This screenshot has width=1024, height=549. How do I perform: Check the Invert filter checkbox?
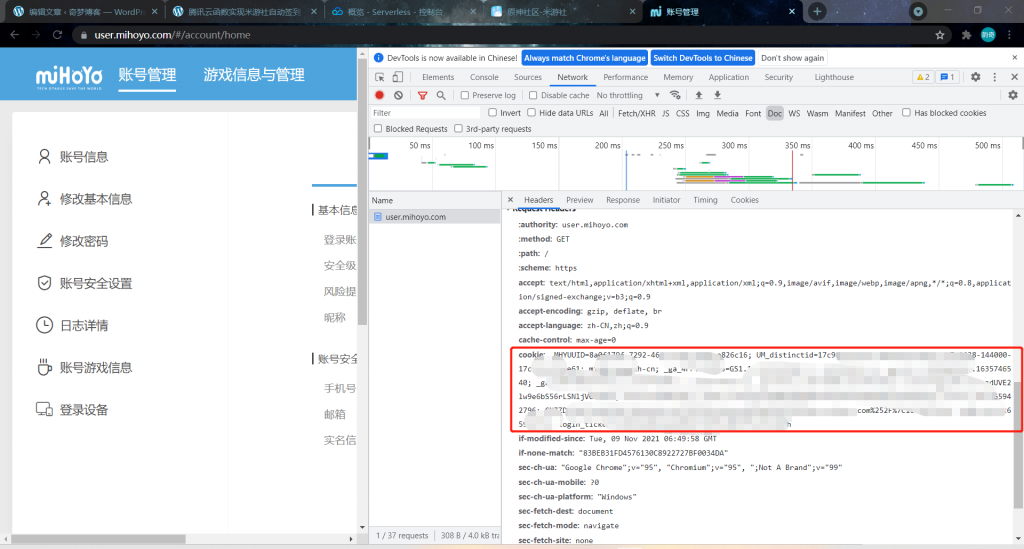[493, 112]
